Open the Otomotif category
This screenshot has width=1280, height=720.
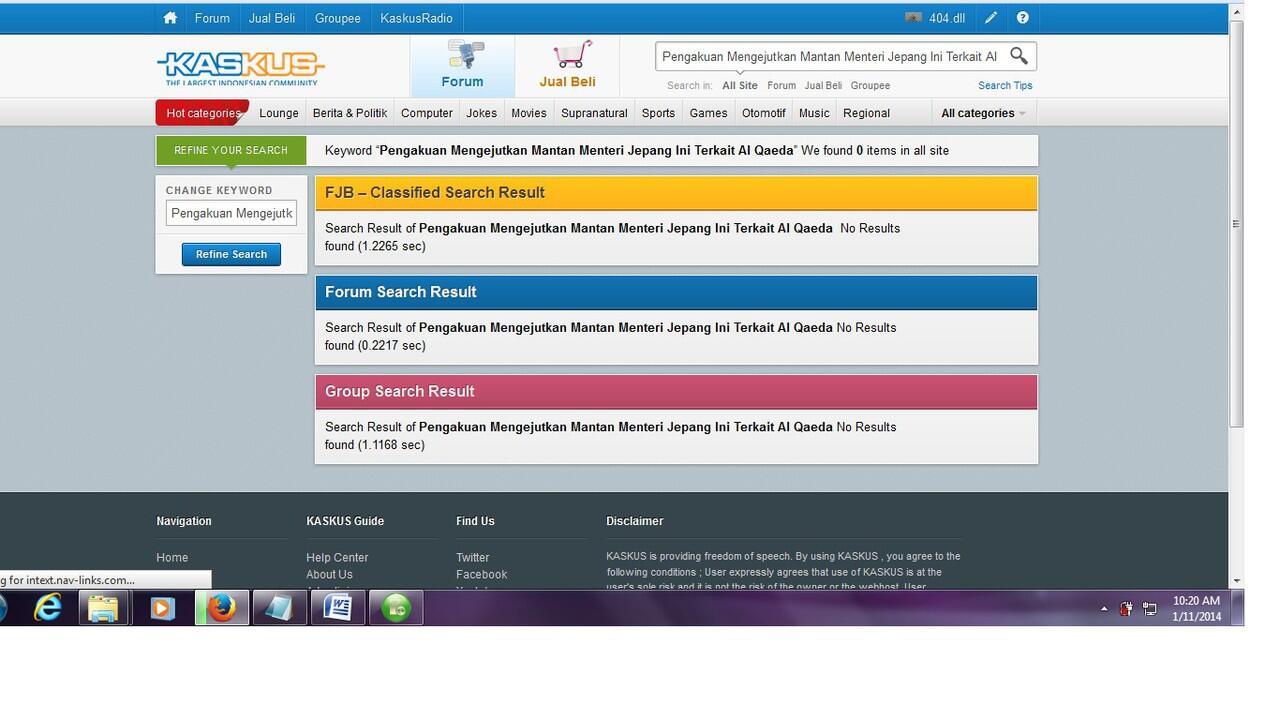tap(764, 113)
